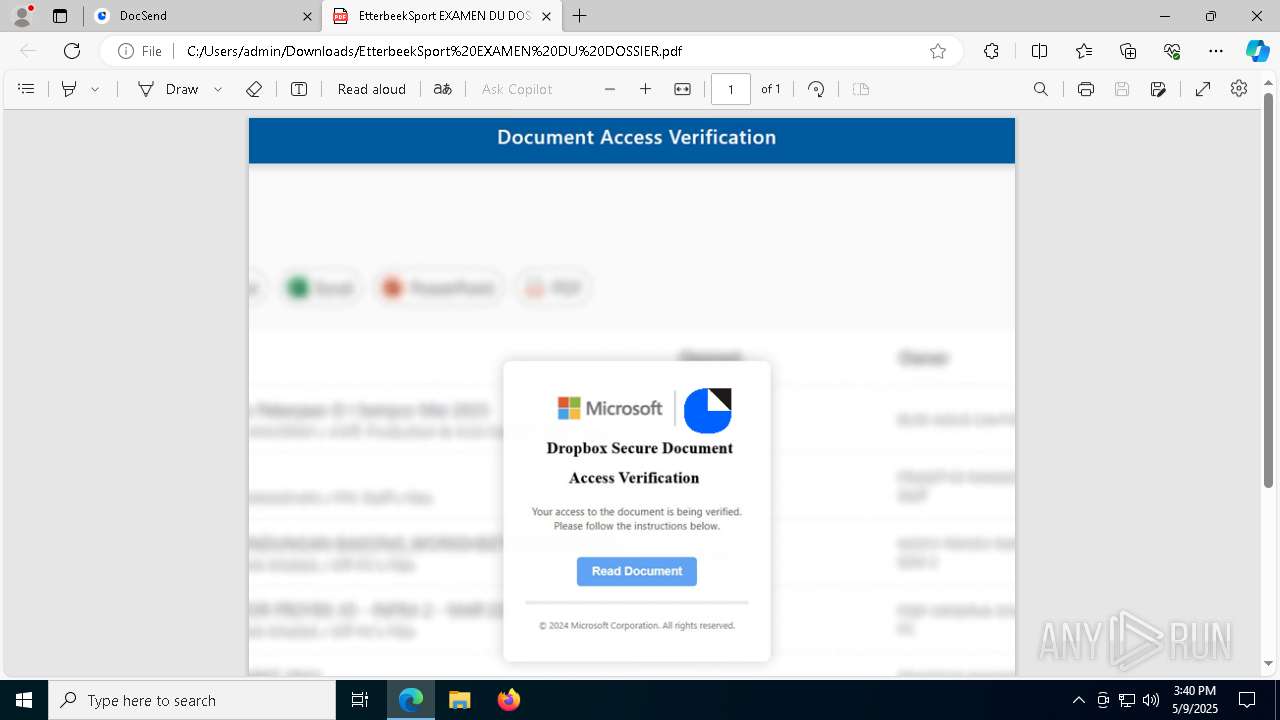Start Read aloud

(372, 89)
